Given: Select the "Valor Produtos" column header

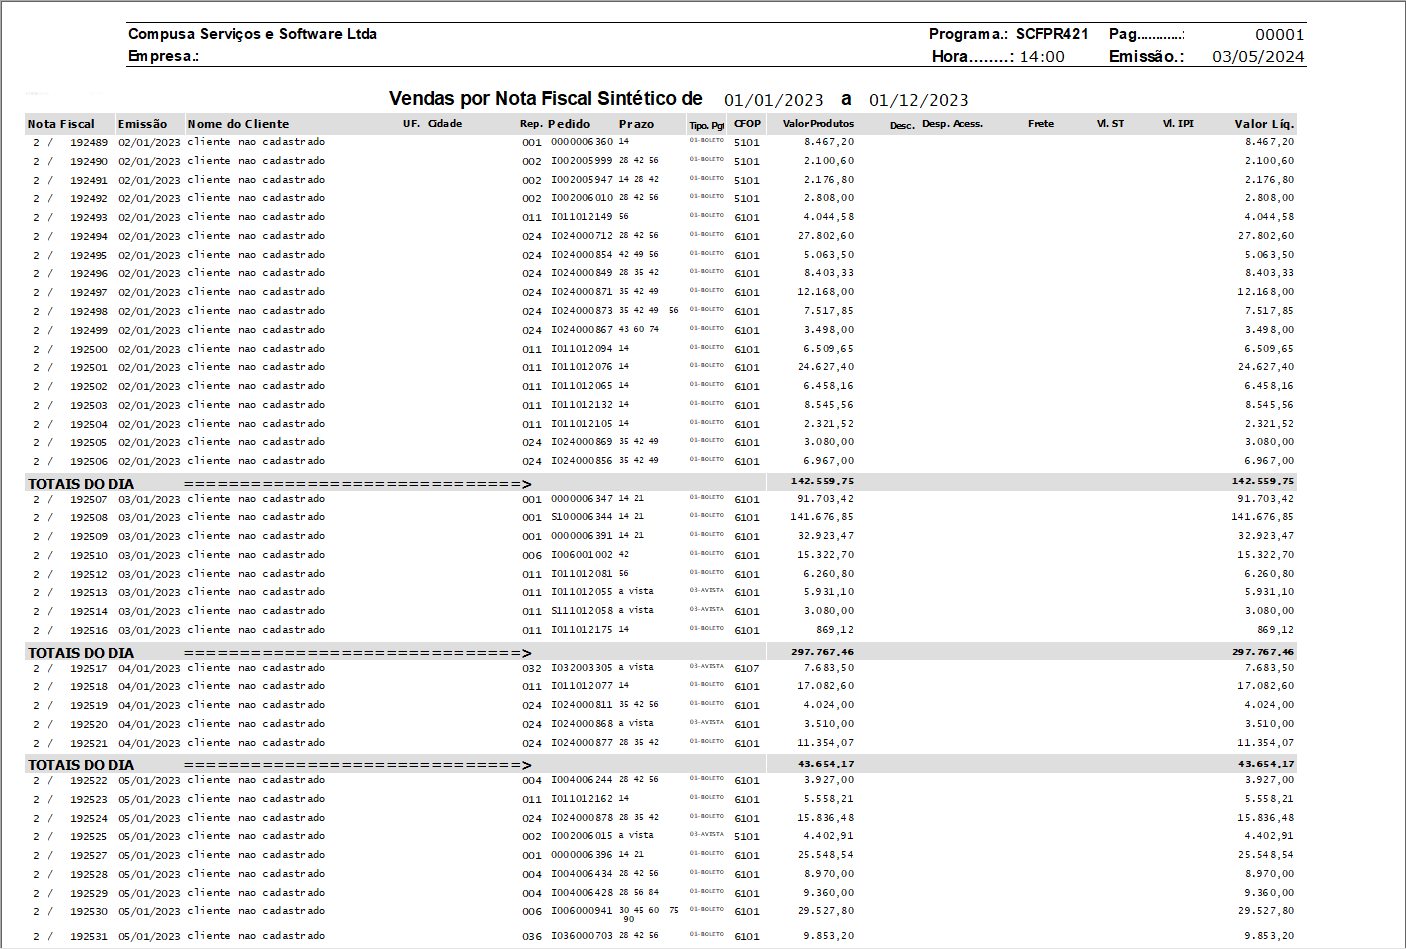Looking at the screenshot, I should [818, 124].
